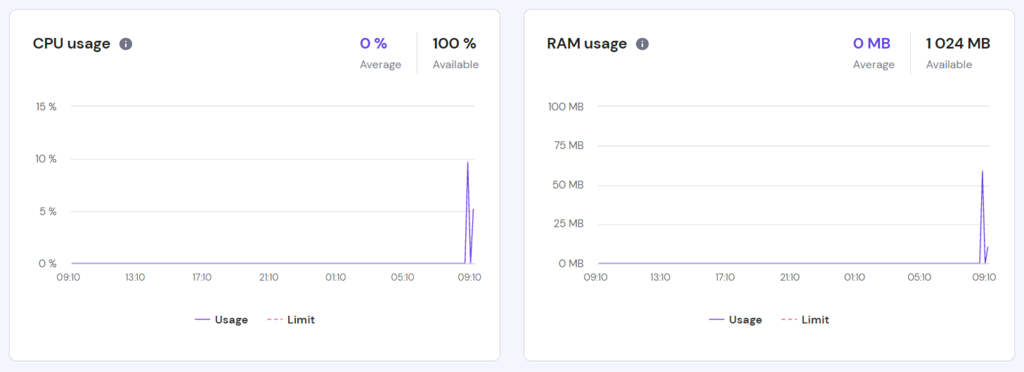Click the 05:10 label on RAM chart
This screenshot has height=372, width=1024.
tap(920, 277)
